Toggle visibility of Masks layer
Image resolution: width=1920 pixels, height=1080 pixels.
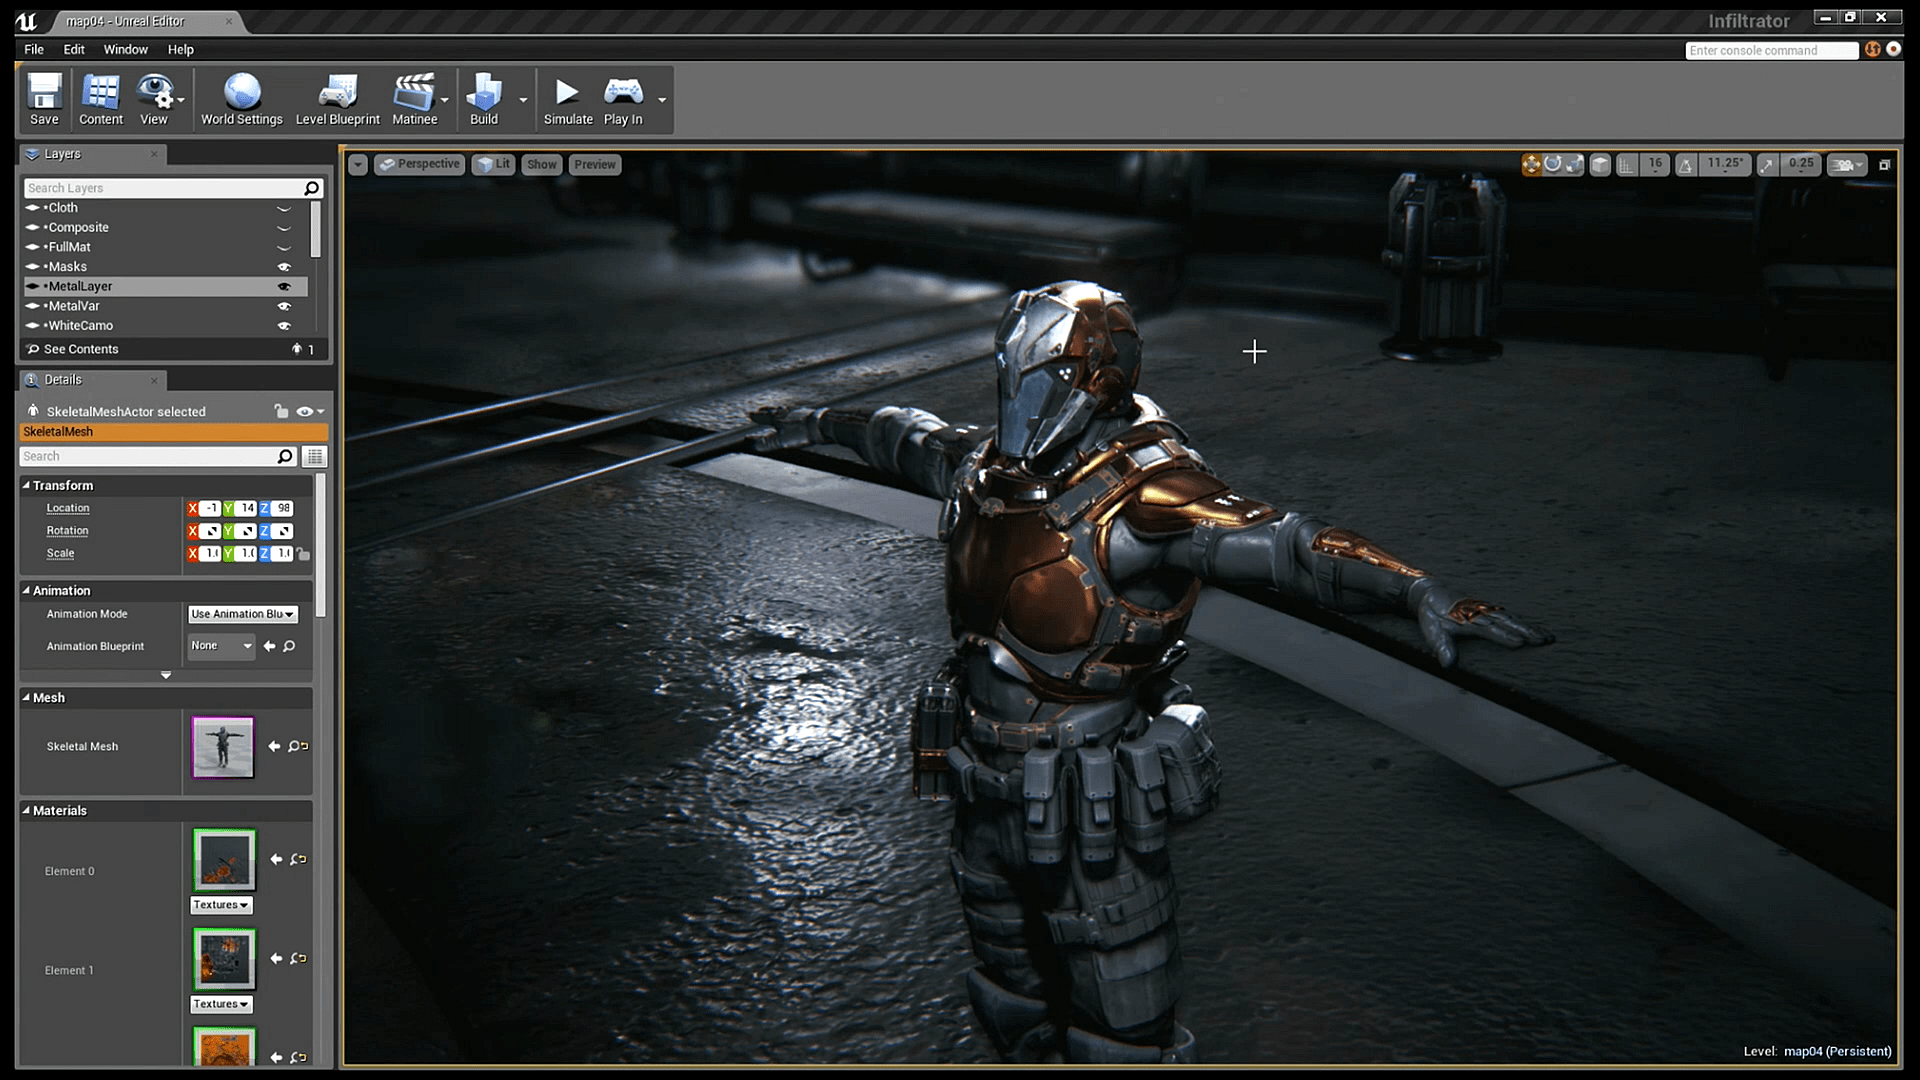click(x=281, y=266)
